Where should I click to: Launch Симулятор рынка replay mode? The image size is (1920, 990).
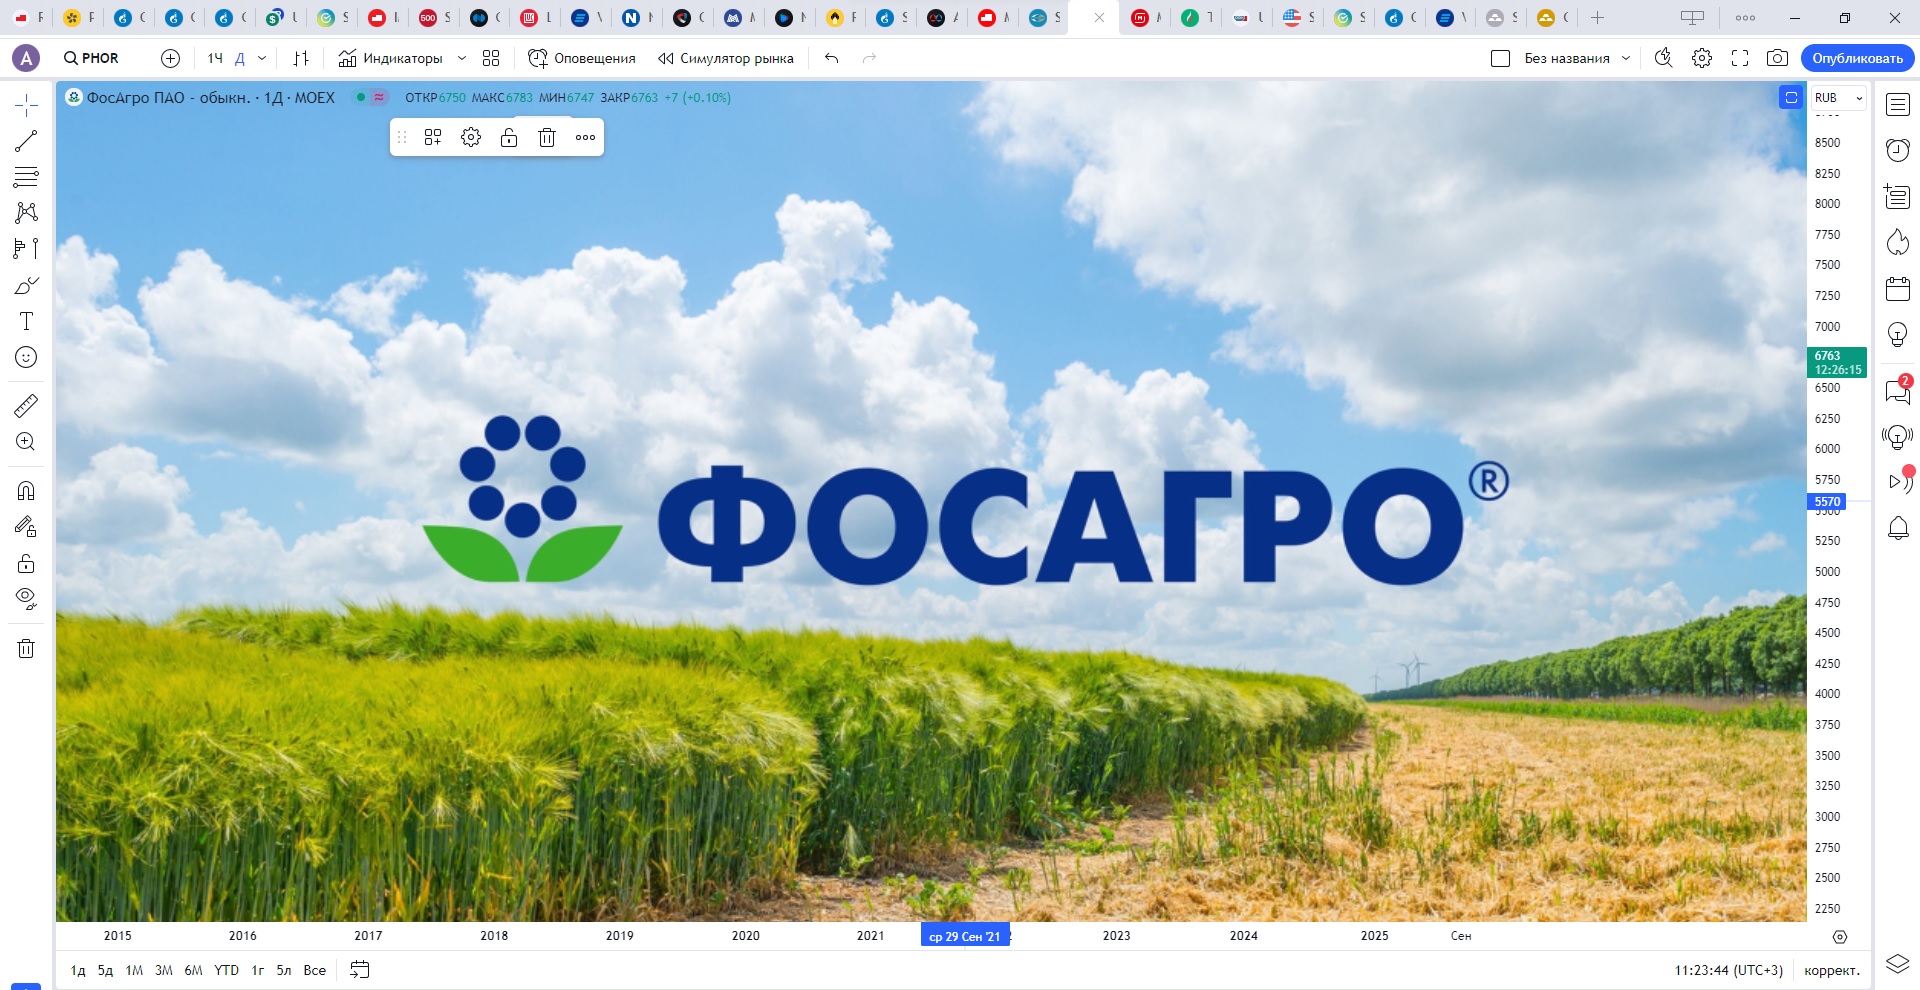726,58
